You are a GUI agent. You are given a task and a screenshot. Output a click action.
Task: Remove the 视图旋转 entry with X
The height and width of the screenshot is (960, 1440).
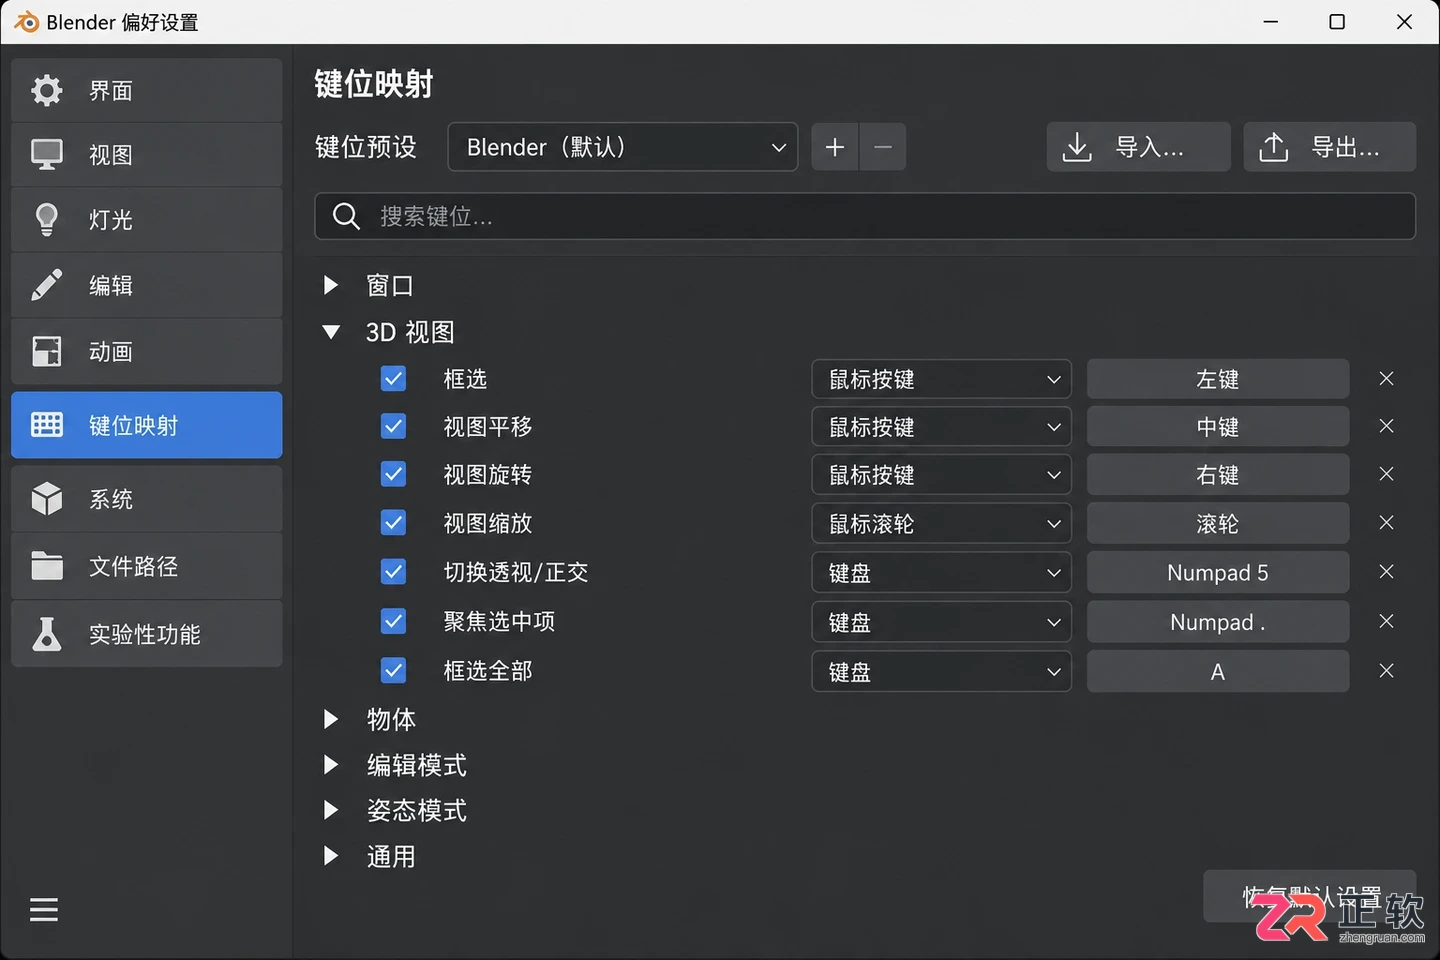tap(1386, 474)
